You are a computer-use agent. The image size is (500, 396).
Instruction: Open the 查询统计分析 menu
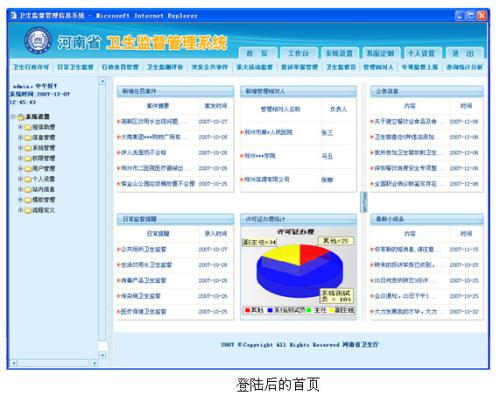(x=464, y=67)
